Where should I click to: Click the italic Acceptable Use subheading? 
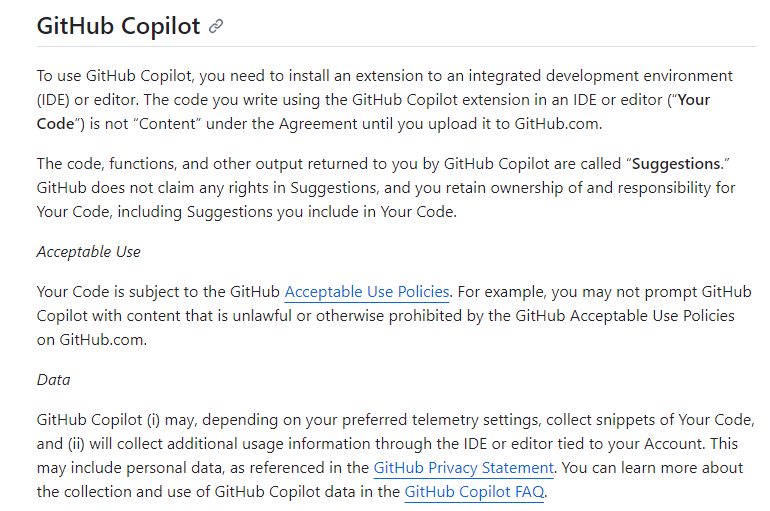click(88, 252)
